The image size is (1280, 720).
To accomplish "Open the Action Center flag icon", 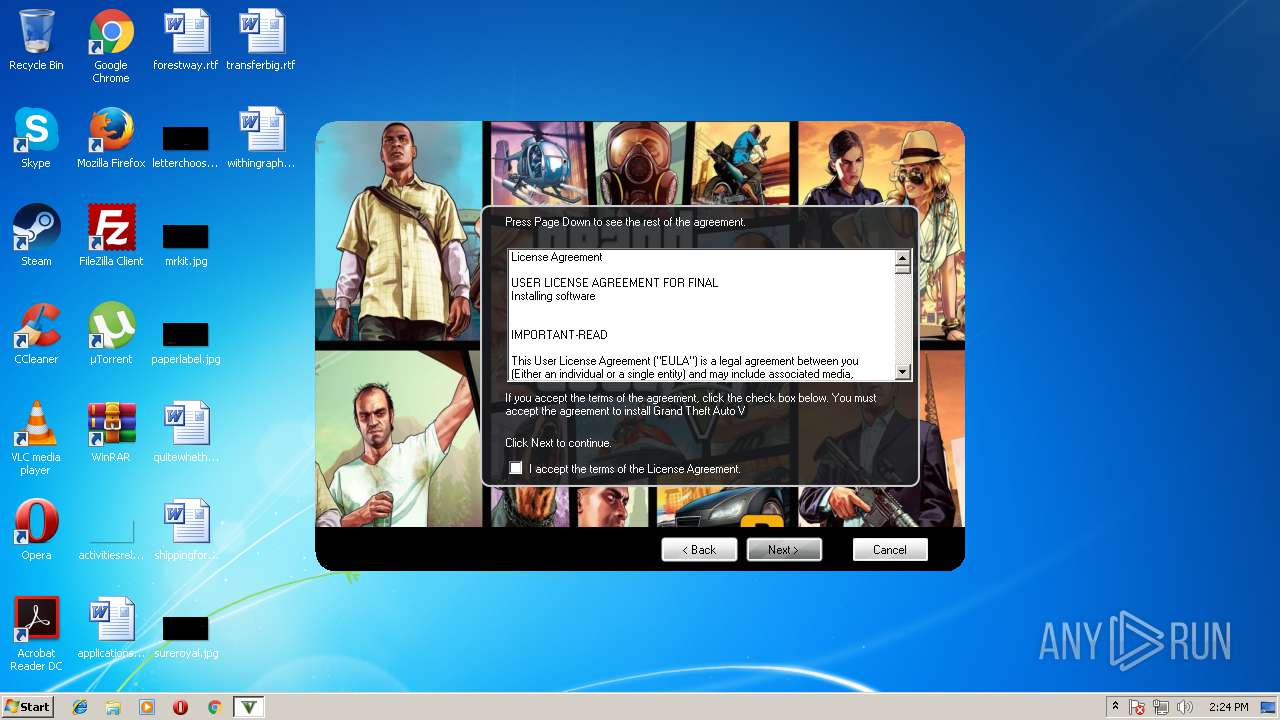I will click(x=1138, y=707).
